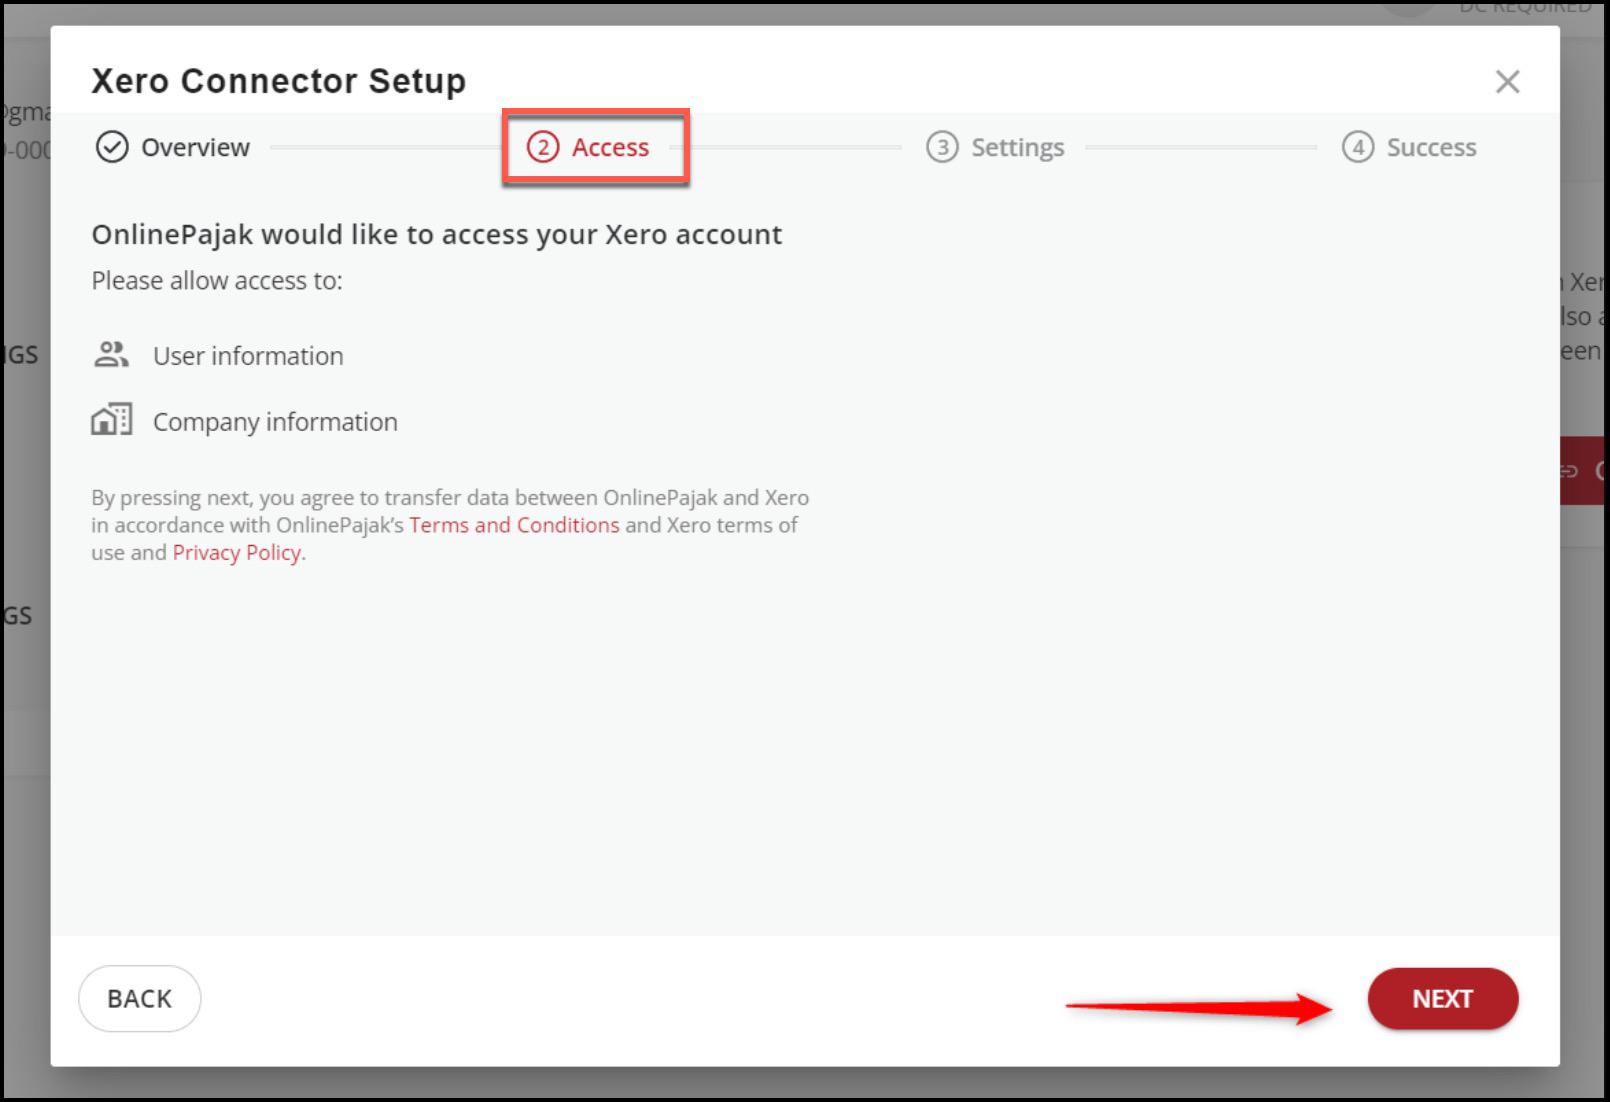Viewport: 1610px width, 1102px height.
Task: Click the User information people icon
Action: (111, 355)
